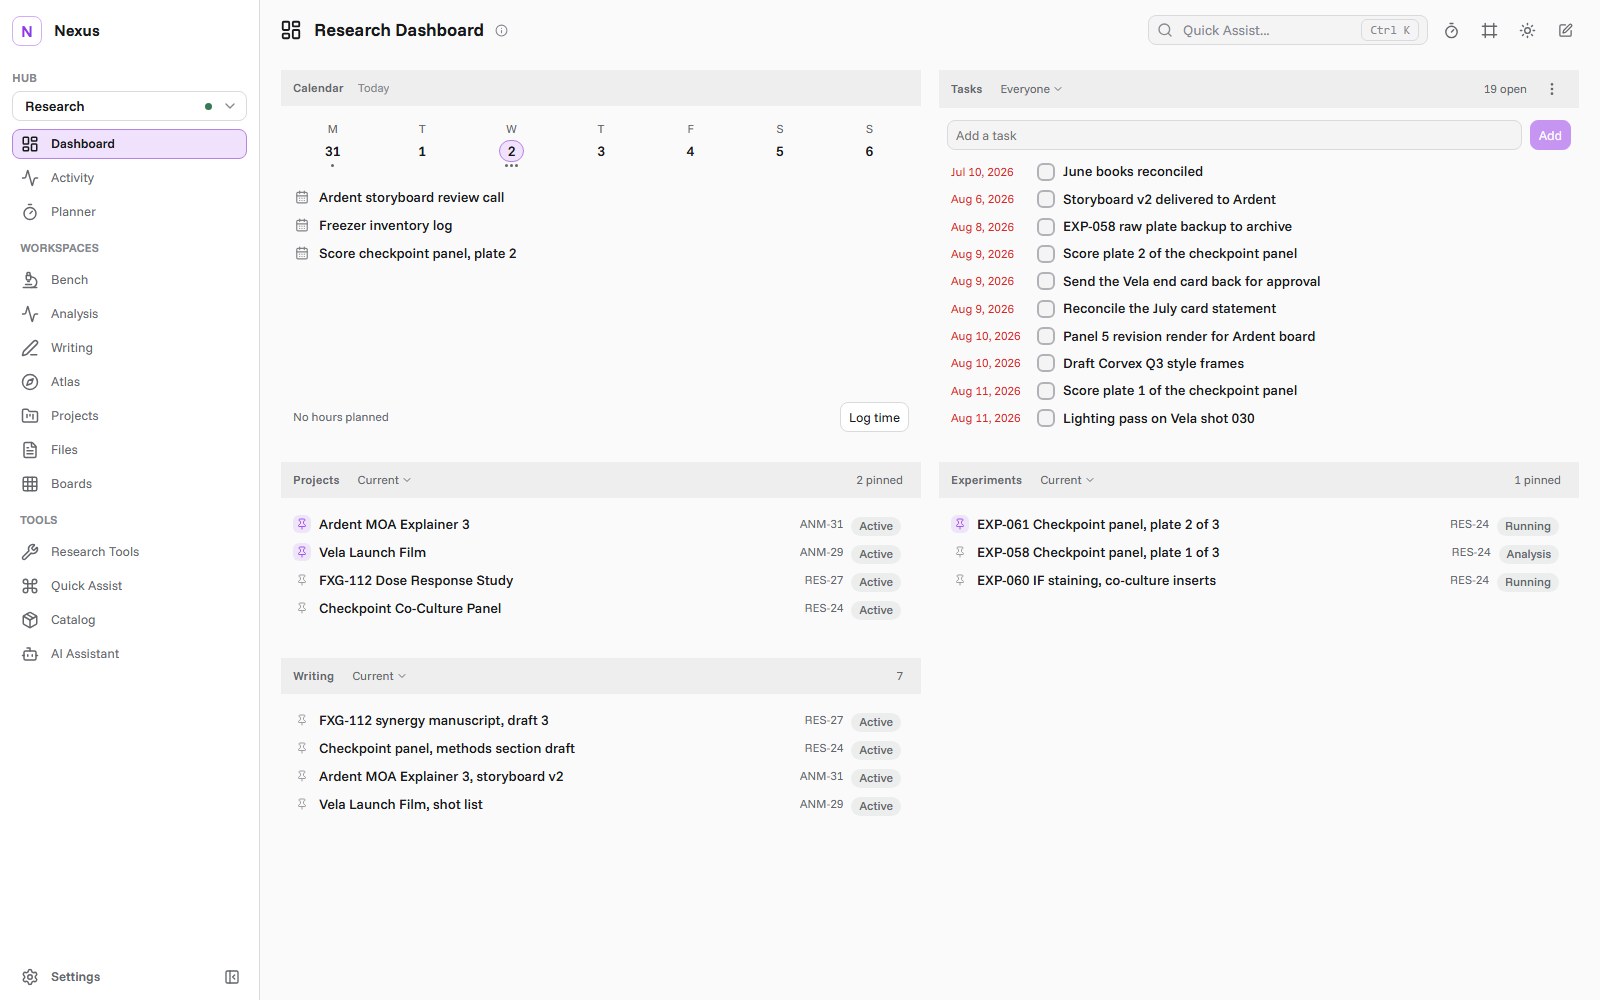Pin the FXG-112 Dose Response Study project
The image size is (1600, 1000).
point(302,580)
